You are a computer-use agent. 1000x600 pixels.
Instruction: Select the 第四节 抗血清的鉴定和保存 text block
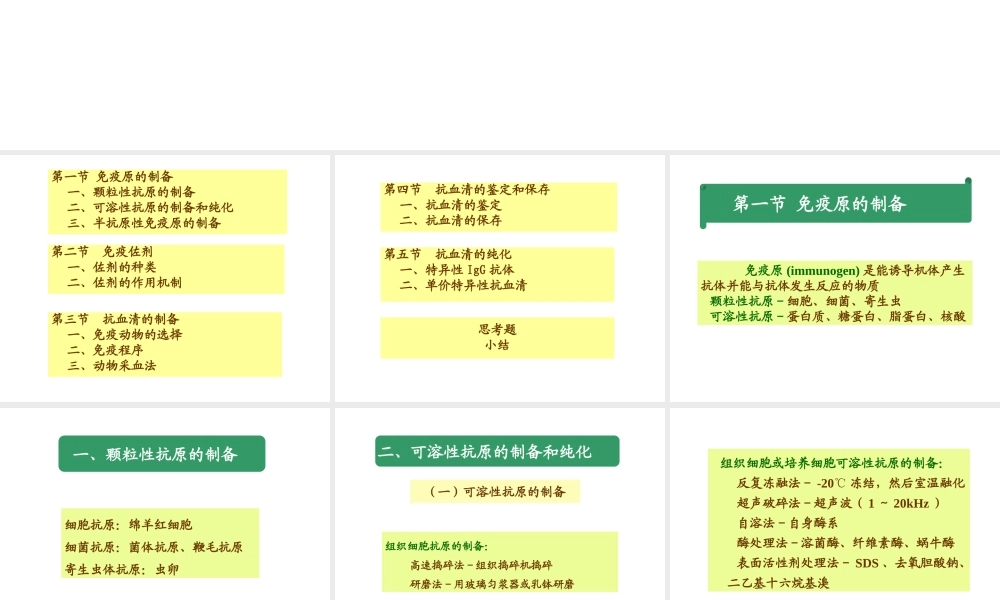point(497,206)
